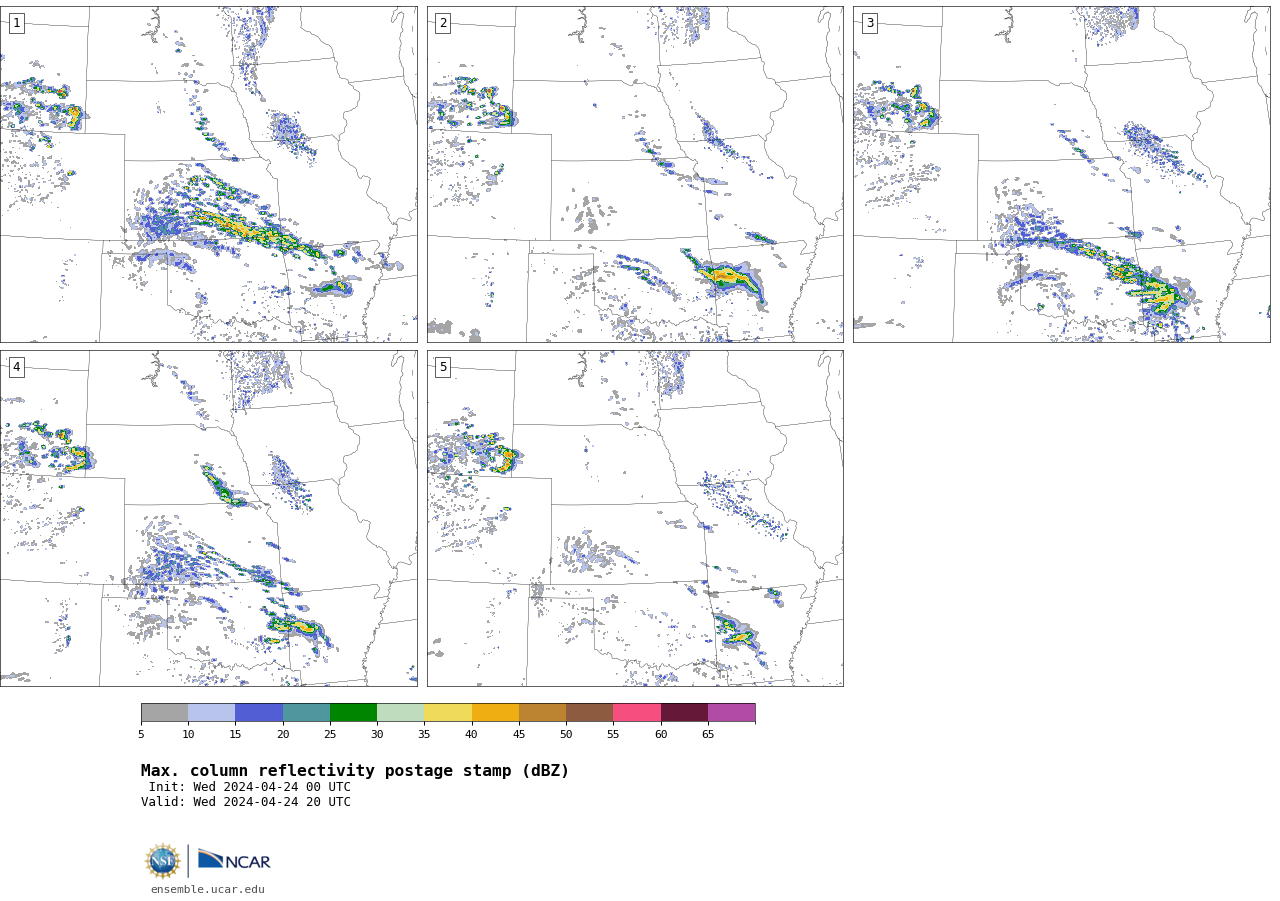Viewport: 1280px width, 901px height.
Task: Click the colorbar tick label 45
Action: pyautogui.click(x=519, y=735)
